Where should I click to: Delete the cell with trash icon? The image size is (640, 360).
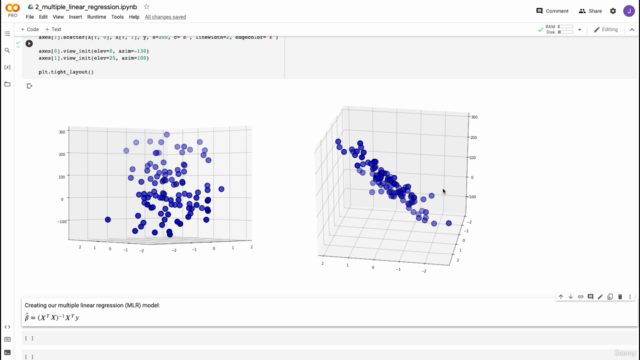(x=620, y=297)
